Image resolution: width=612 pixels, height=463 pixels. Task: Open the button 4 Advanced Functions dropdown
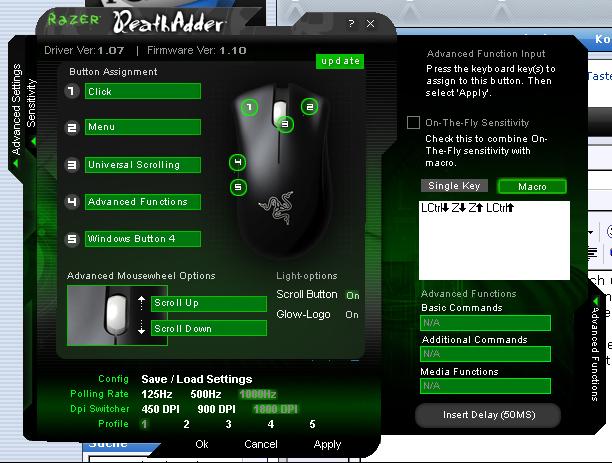point(143,202)
